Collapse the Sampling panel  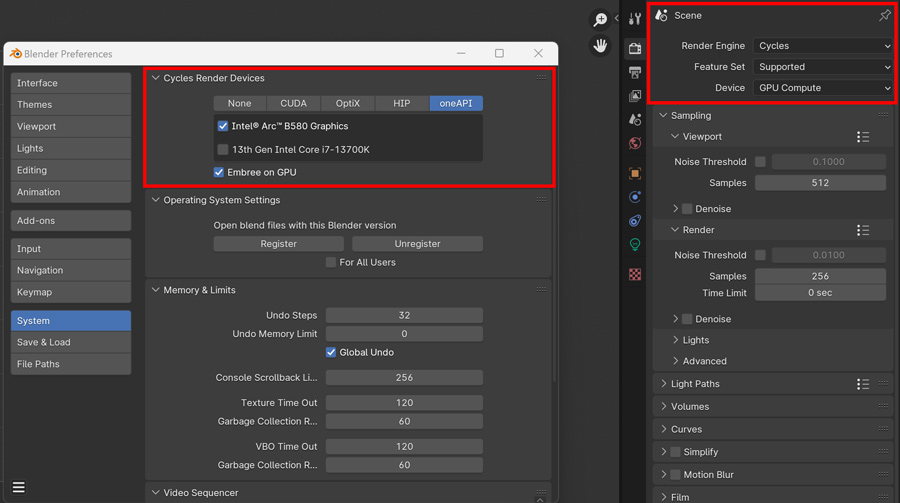[664, 115]
